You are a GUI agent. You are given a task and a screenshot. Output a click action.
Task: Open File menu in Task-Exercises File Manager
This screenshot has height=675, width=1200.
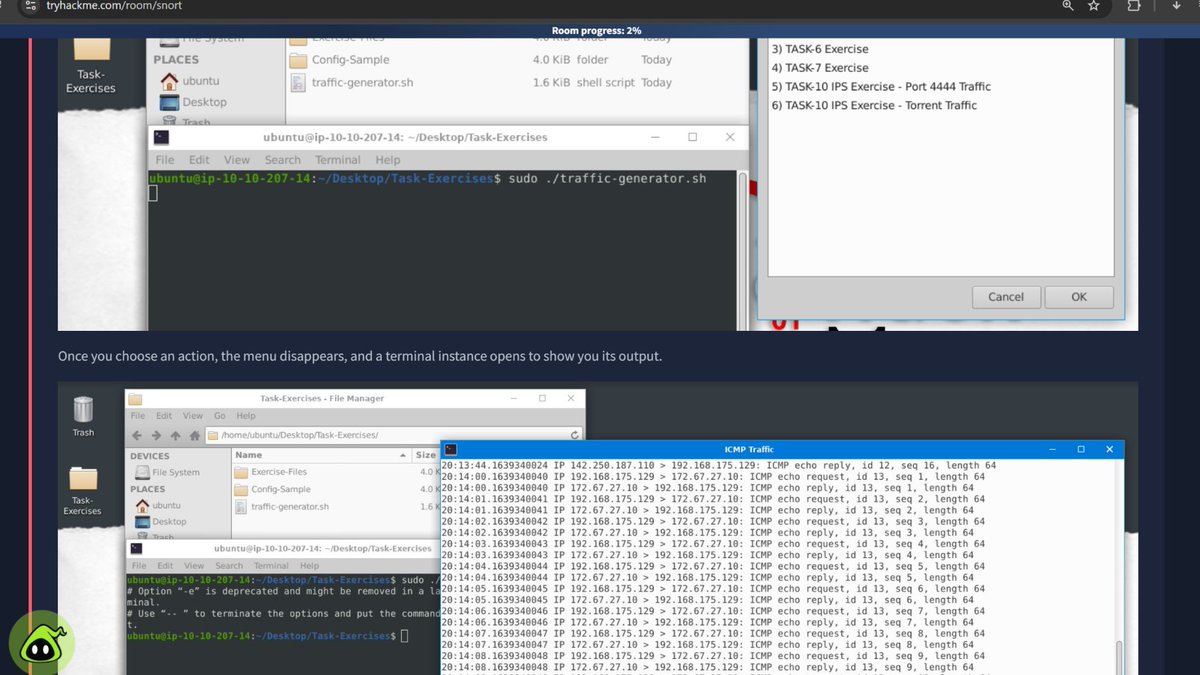138,416
